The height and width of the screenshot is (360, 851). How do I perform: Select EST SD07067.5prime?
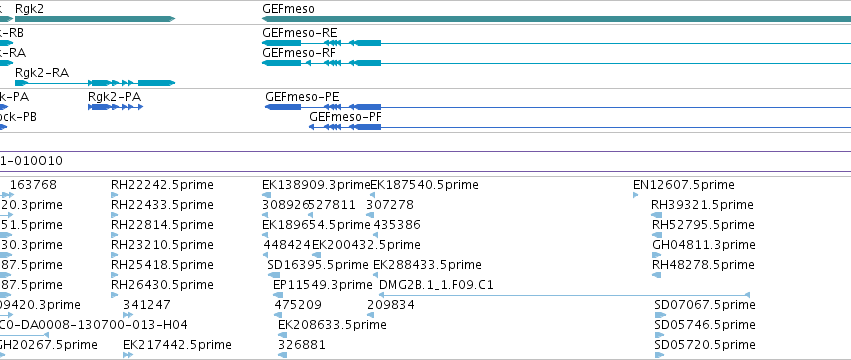pyautogui.click(x=704, y=305)
